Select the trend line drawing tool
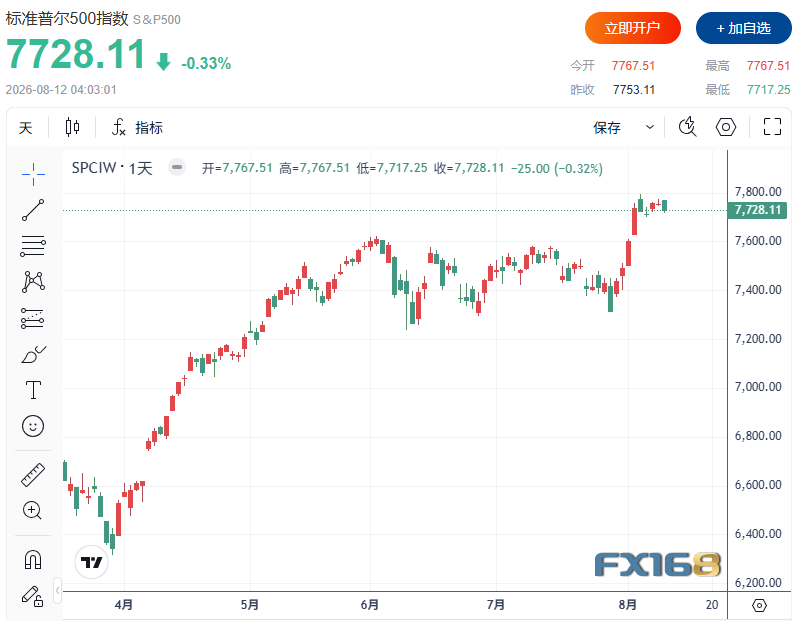 coord(33,210)
